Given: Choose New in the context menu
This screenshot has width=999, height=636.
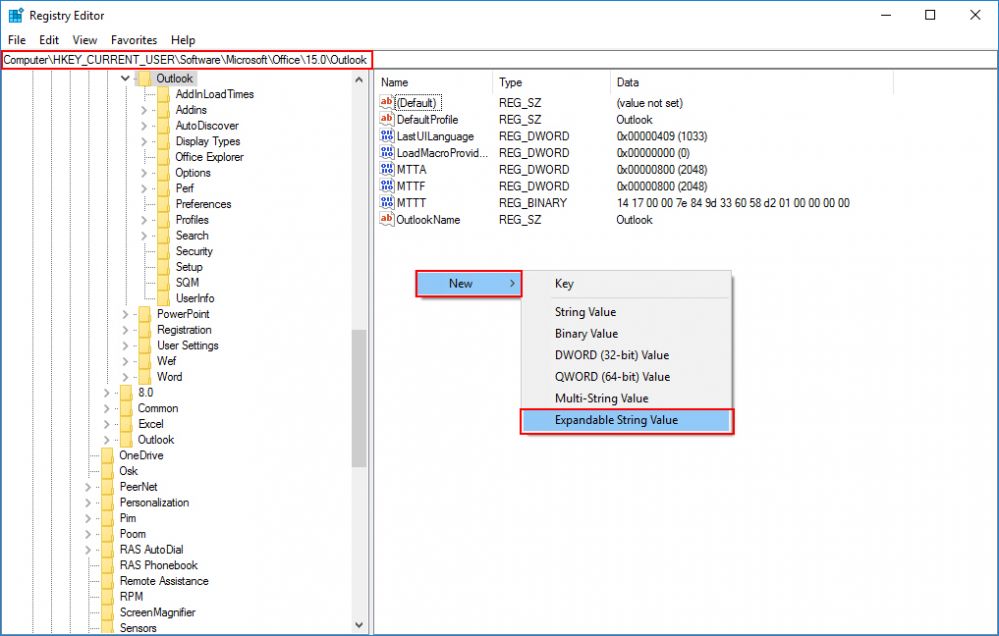Looking at the screenshot, I should 468,284.
